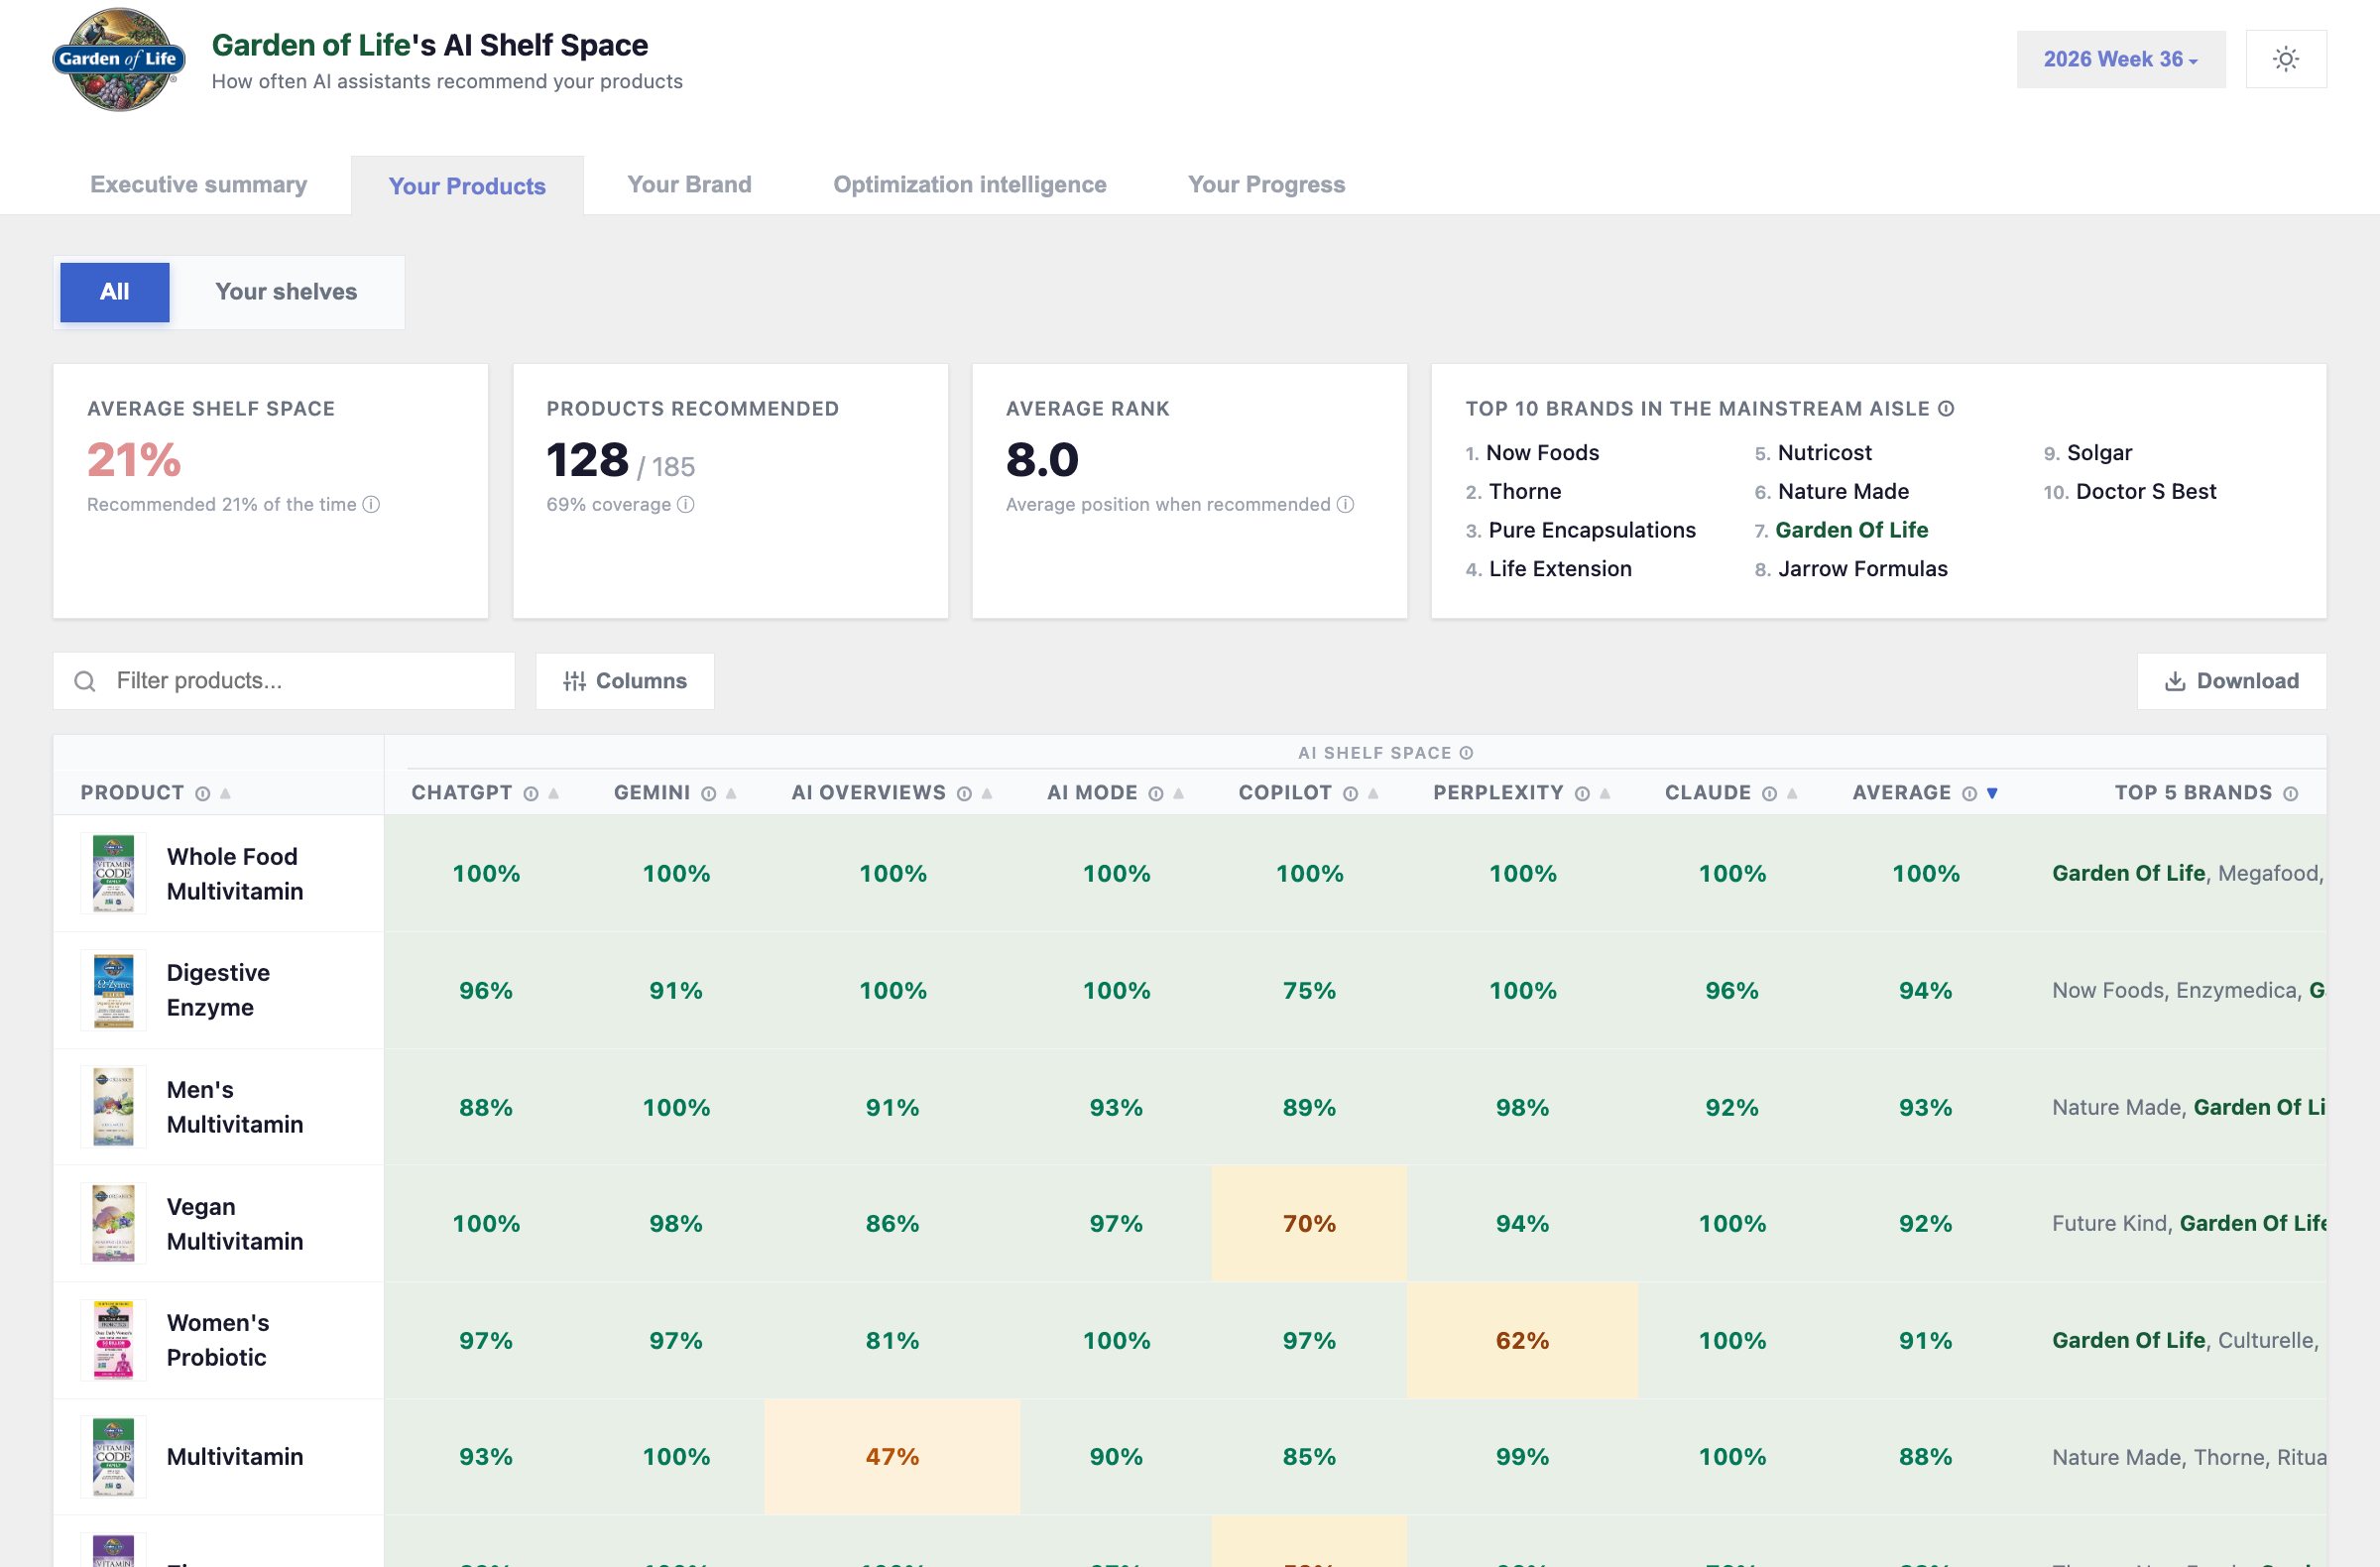Viewport: 2380px width, 1567px height.
Task: Click the 47% AI Overviews cell for Multivitamin
Action: tap(892, 1456)
